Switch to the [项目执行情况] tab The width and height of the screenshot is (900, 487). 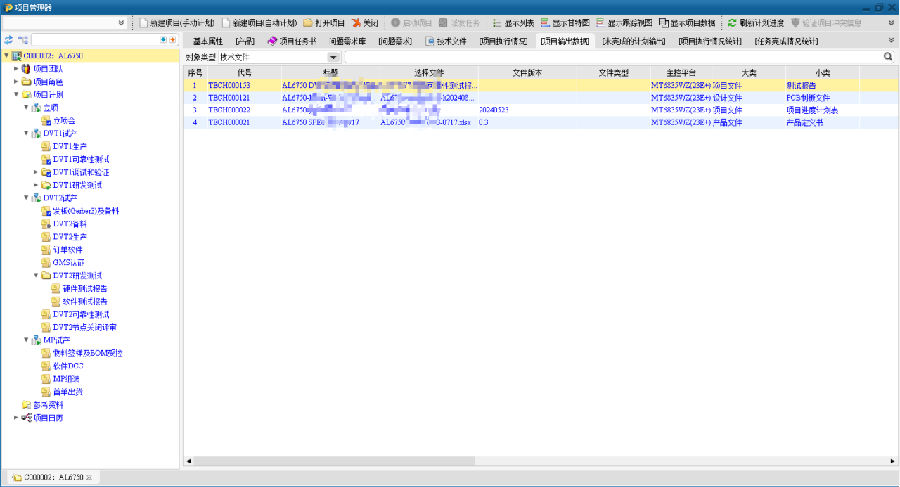[503, 41]
